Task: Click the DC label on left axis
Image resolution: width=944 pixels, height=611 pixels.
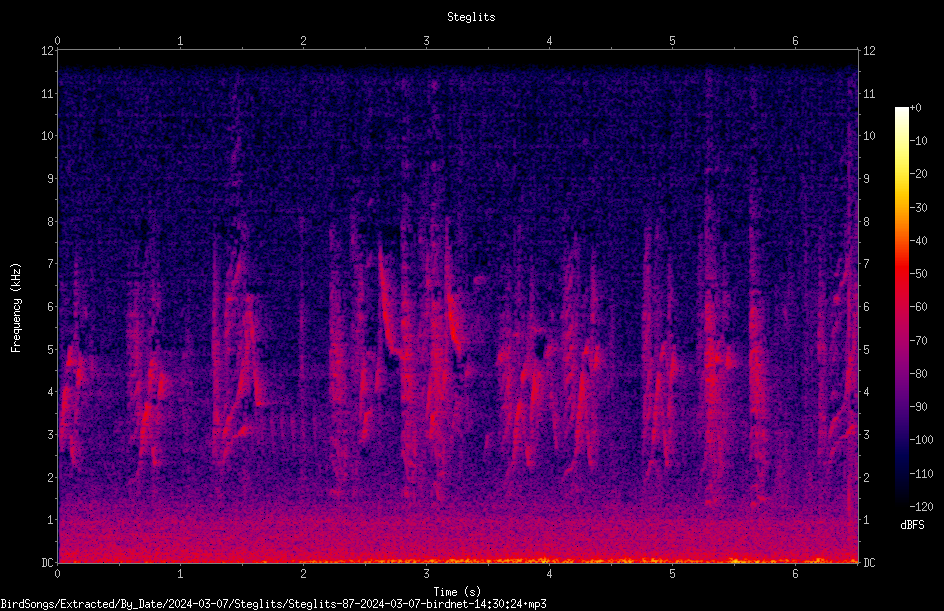Action: pos(47,562)
